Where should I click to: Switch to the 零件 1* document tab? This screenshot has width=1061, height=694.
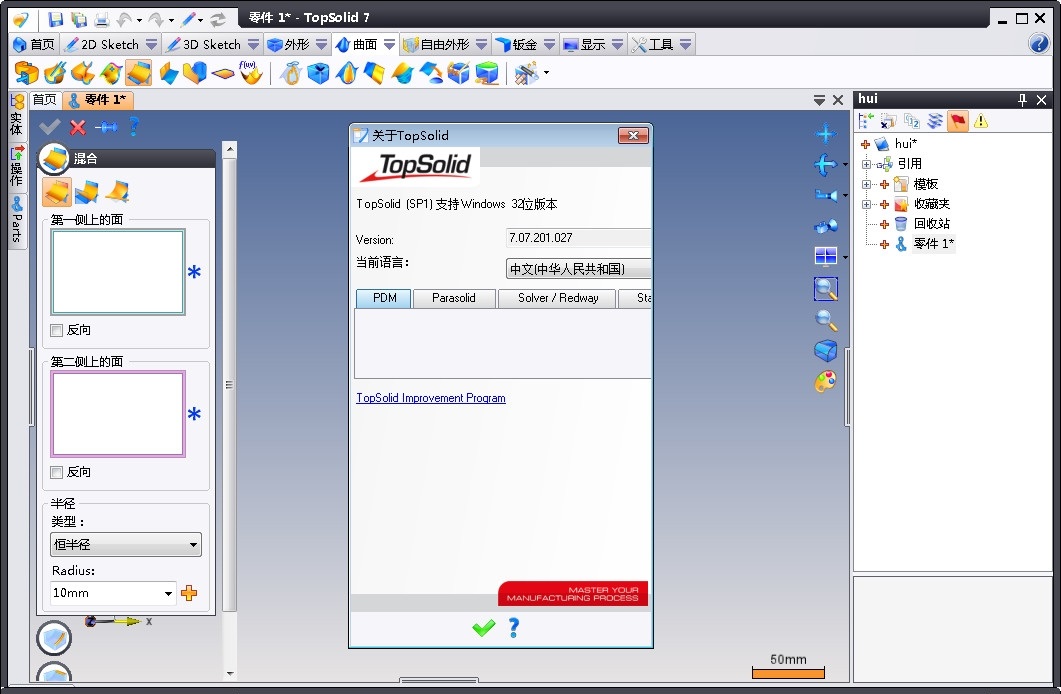point(99,100)
